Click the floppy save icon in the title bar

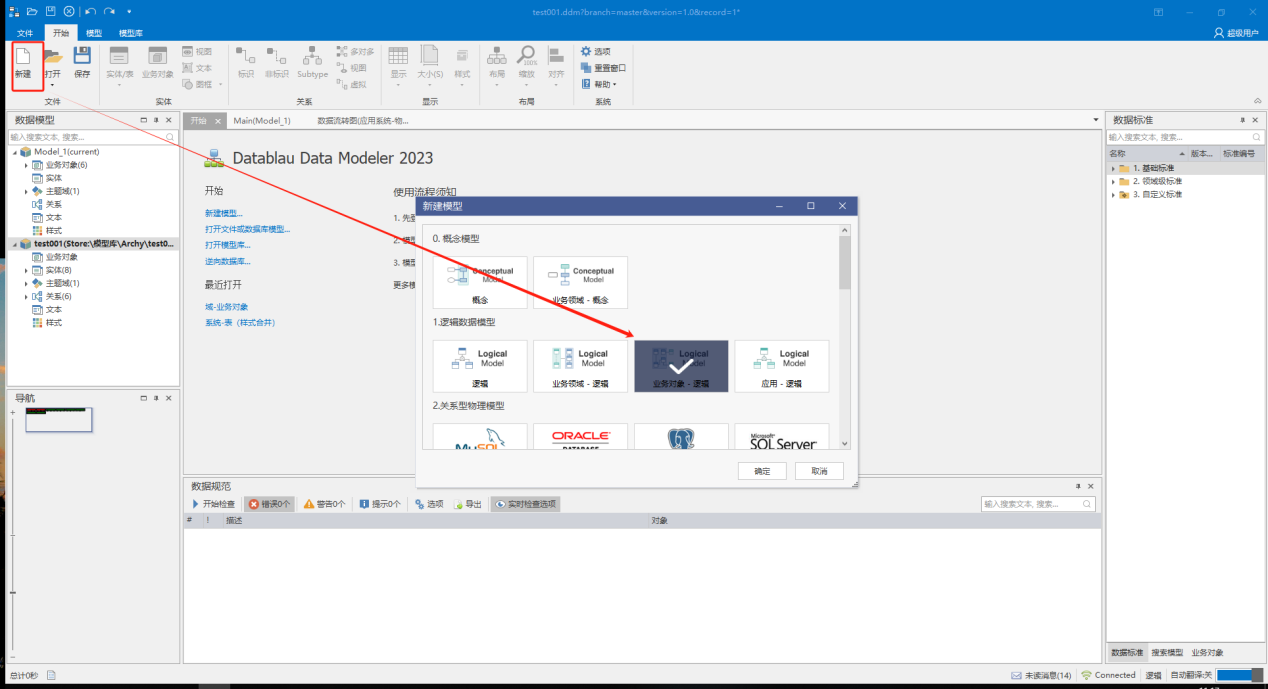(50, 11)
